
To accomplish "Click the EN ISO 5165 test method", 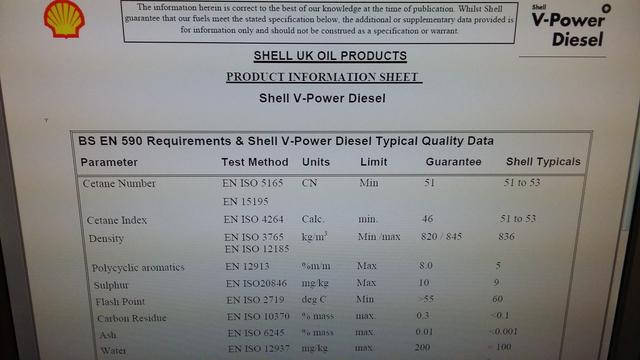I will (253, 183).
